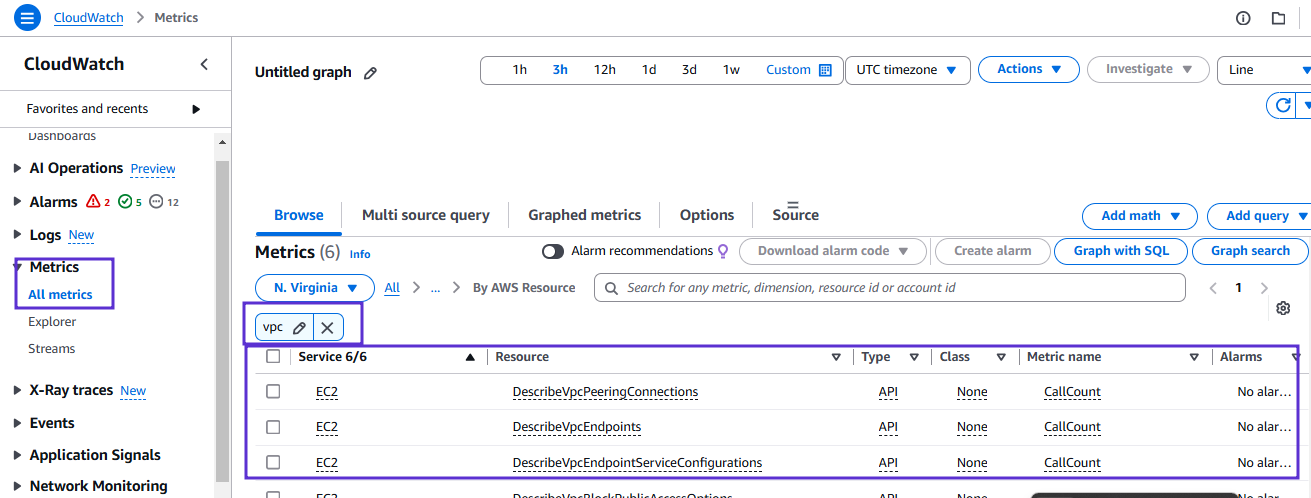
Task: Select the 1h time range
Action: [x=520, y=70]
